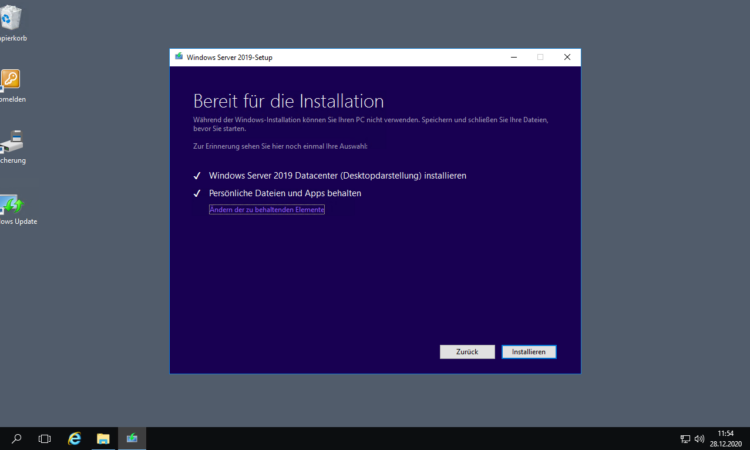
Task: Click the 'Windows Server 2019-Setup' title text
Action: pos(230,57)
